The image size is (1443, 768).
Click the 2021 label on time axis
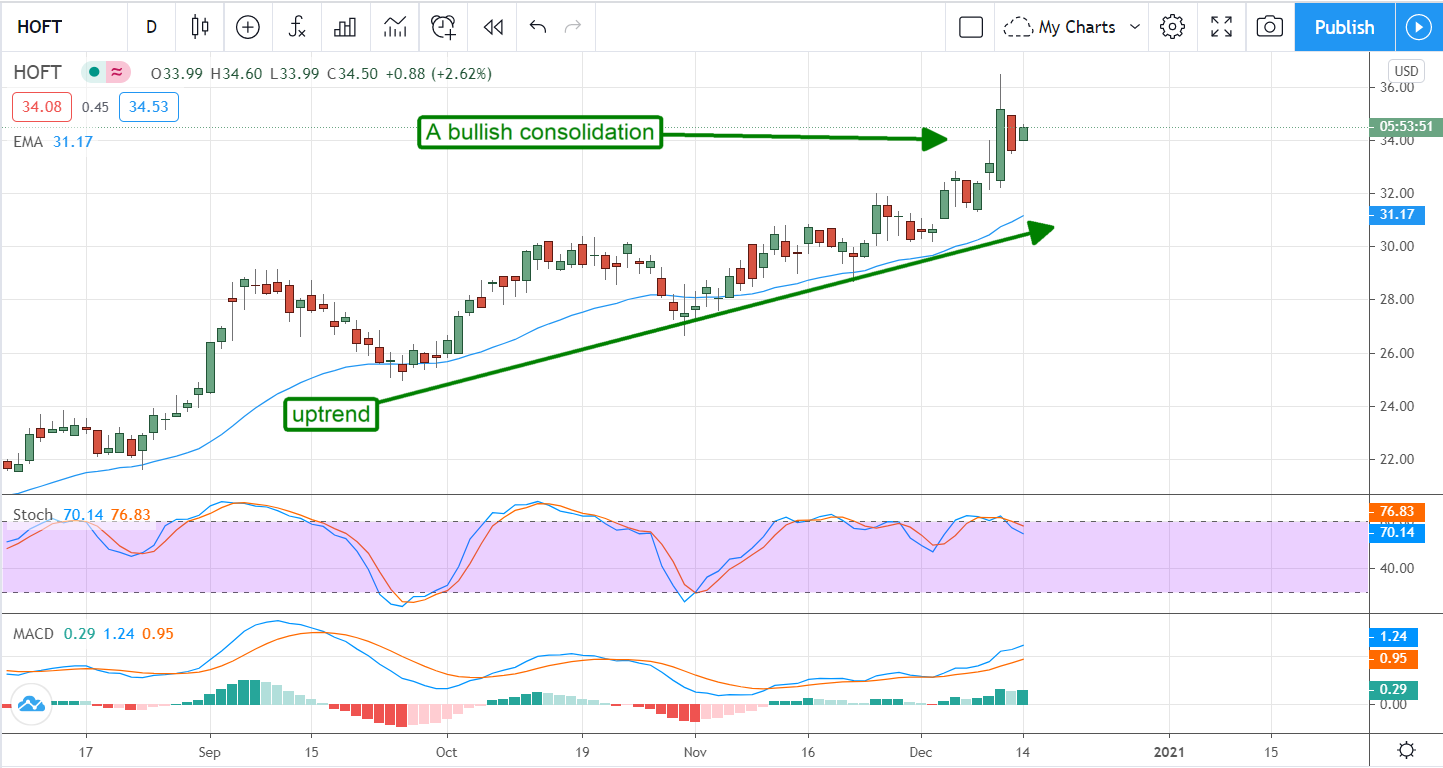point(1169,751)
